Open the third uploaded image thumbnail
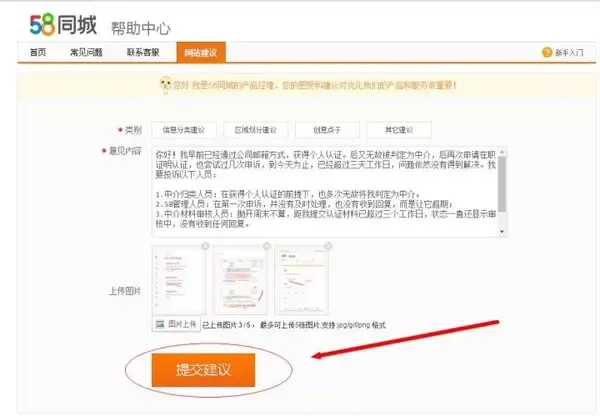Image resolution: width=600 pixels, height=416 pixels. pyautogui.click(x=301, y=280)
